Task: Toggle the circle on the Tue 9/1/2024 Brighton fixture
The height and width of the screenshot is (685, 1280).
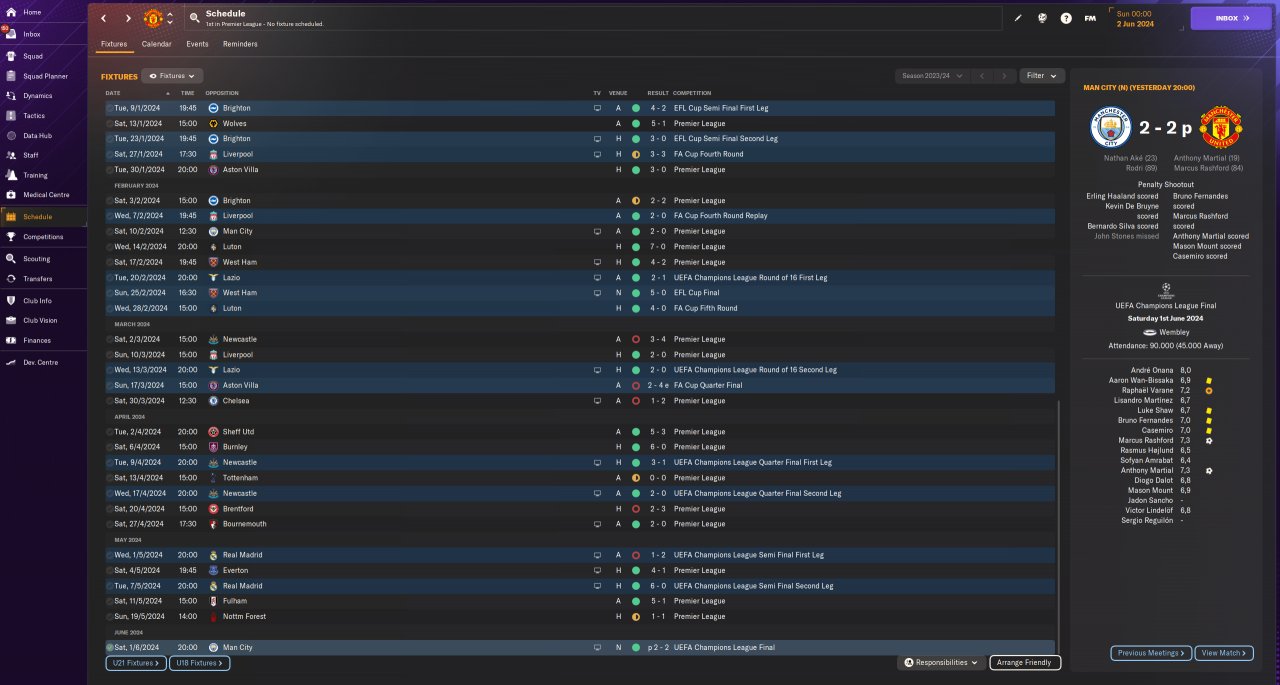Action: 110,108
